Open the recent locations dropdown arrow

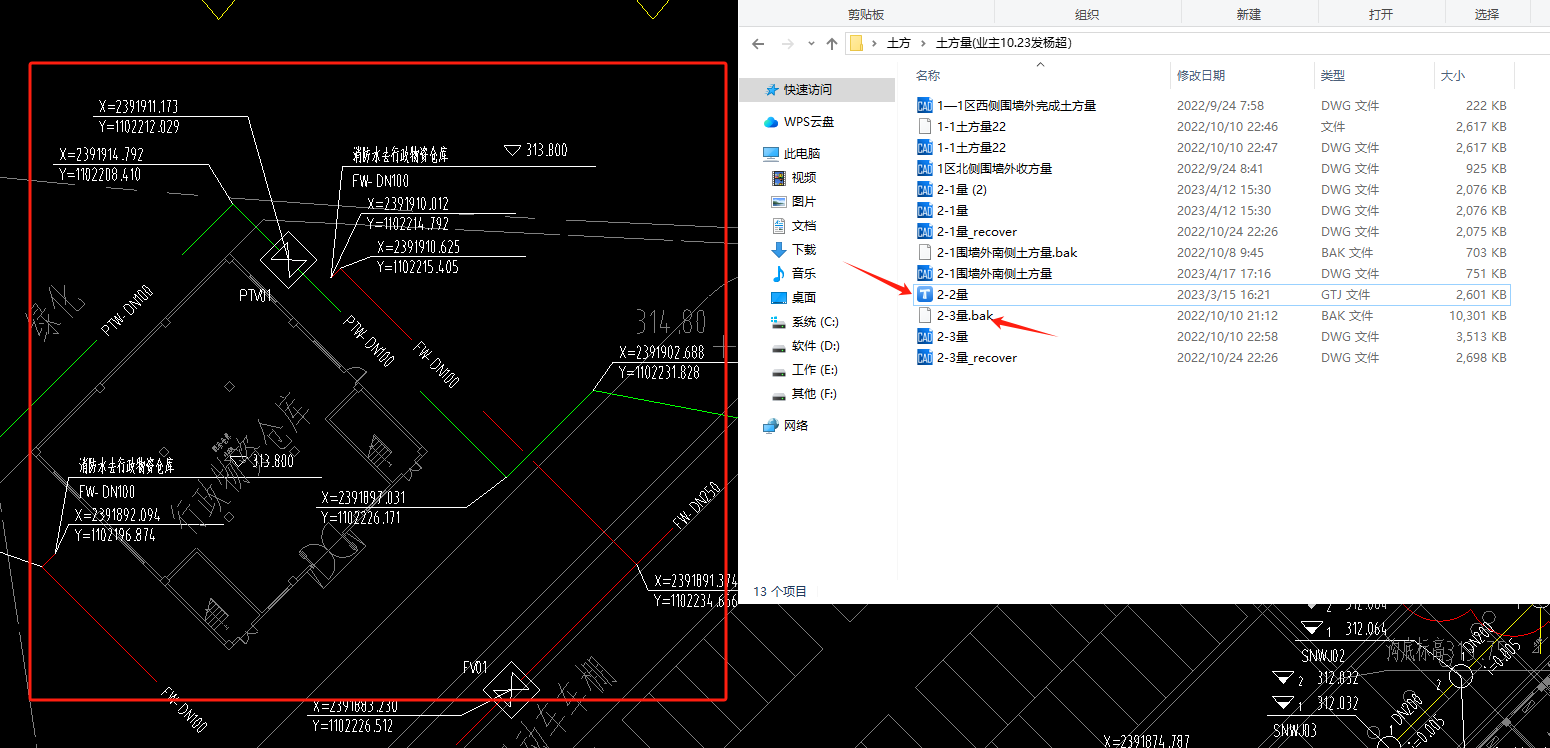[809, 44]
